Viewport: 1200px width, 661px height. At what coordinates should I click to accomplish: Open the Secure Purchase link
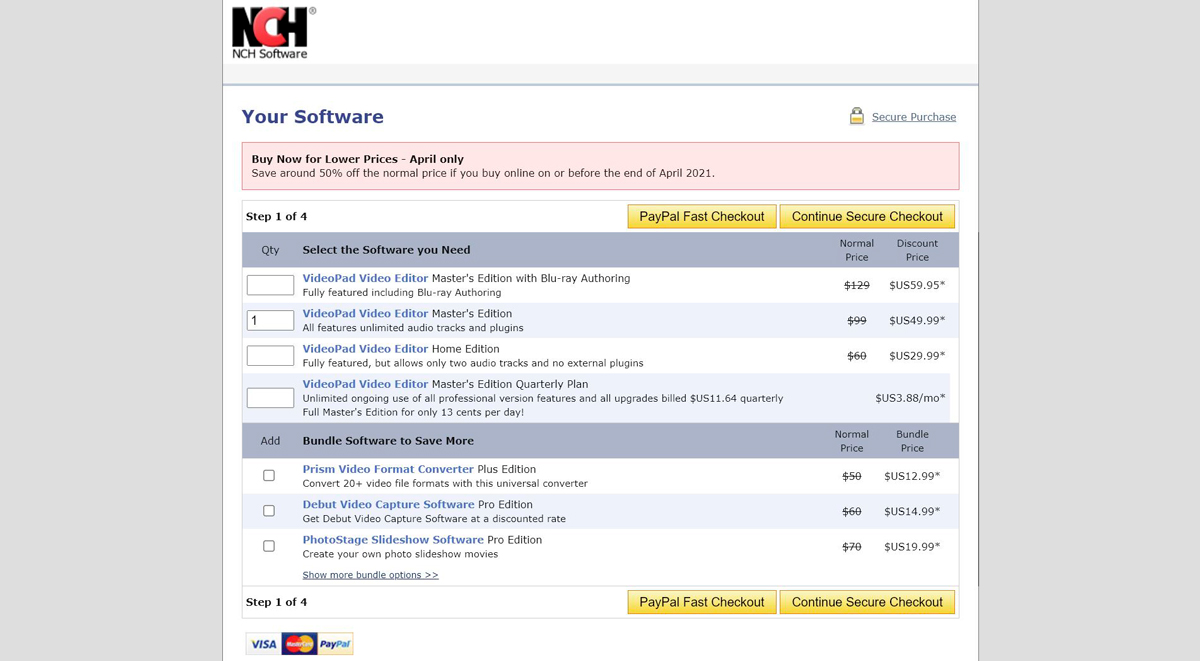(913, 117)
